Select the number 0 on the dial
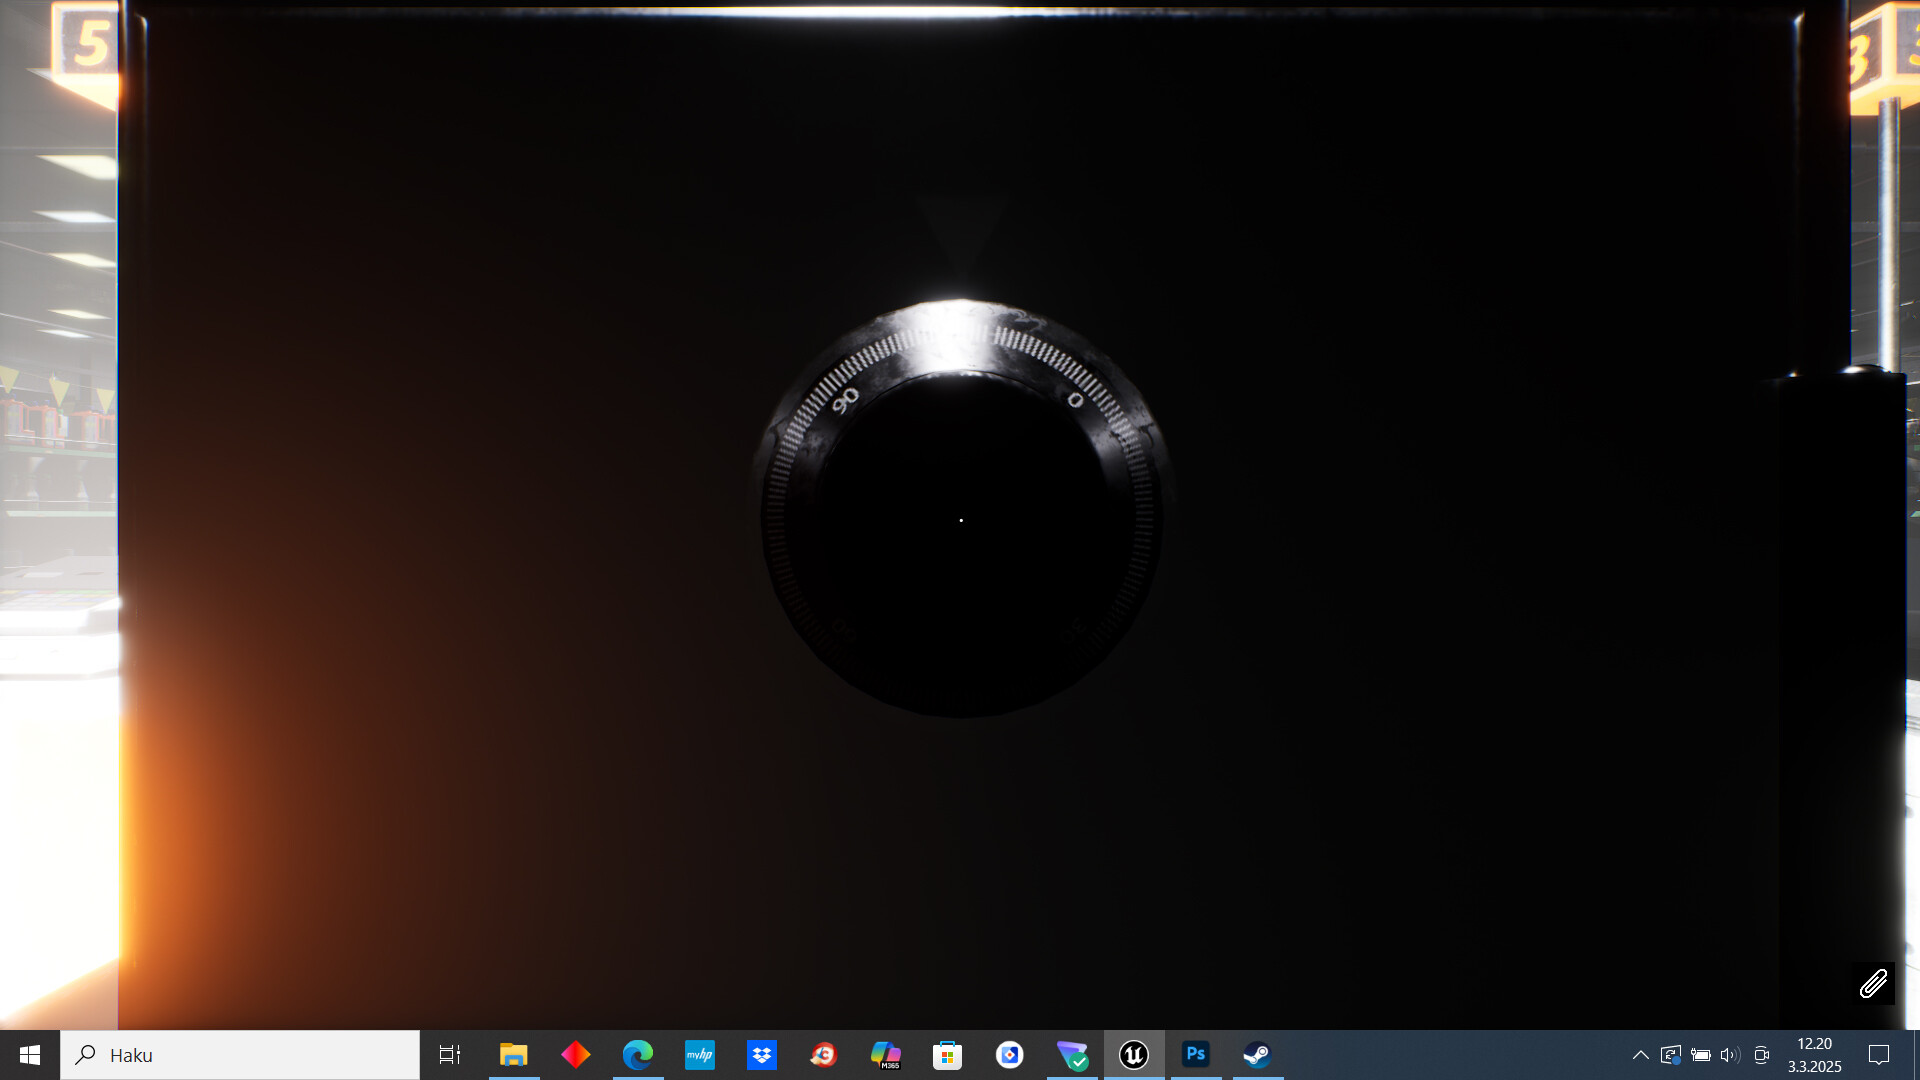This screenshot has height=1080, width=1920. [1076, 399]
